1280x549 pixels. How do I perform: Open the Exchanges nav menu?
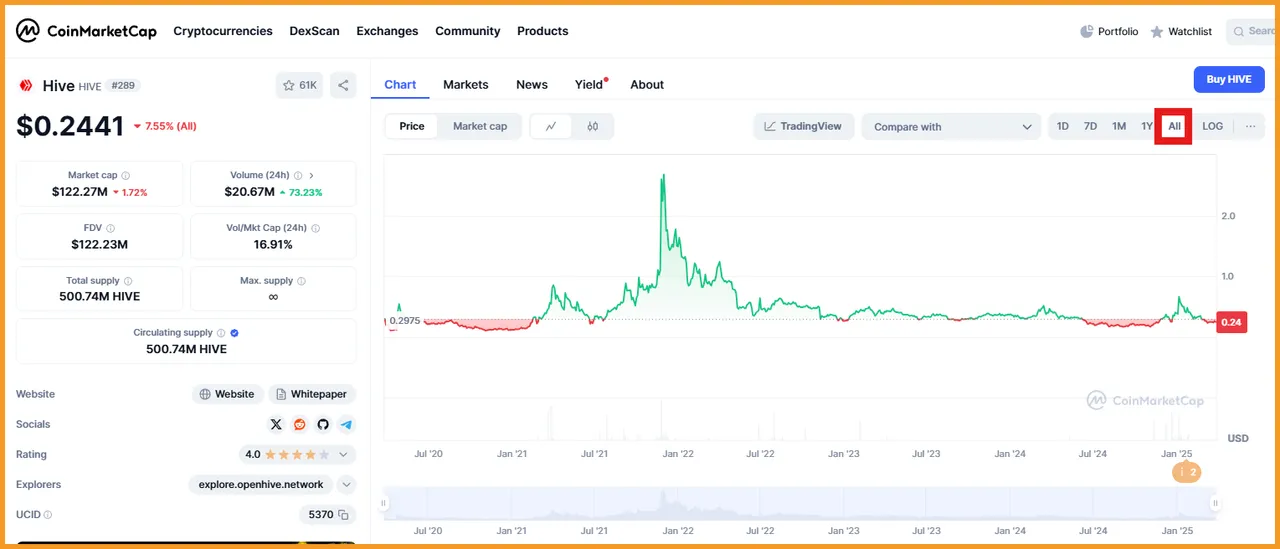(x=387, y=31)
